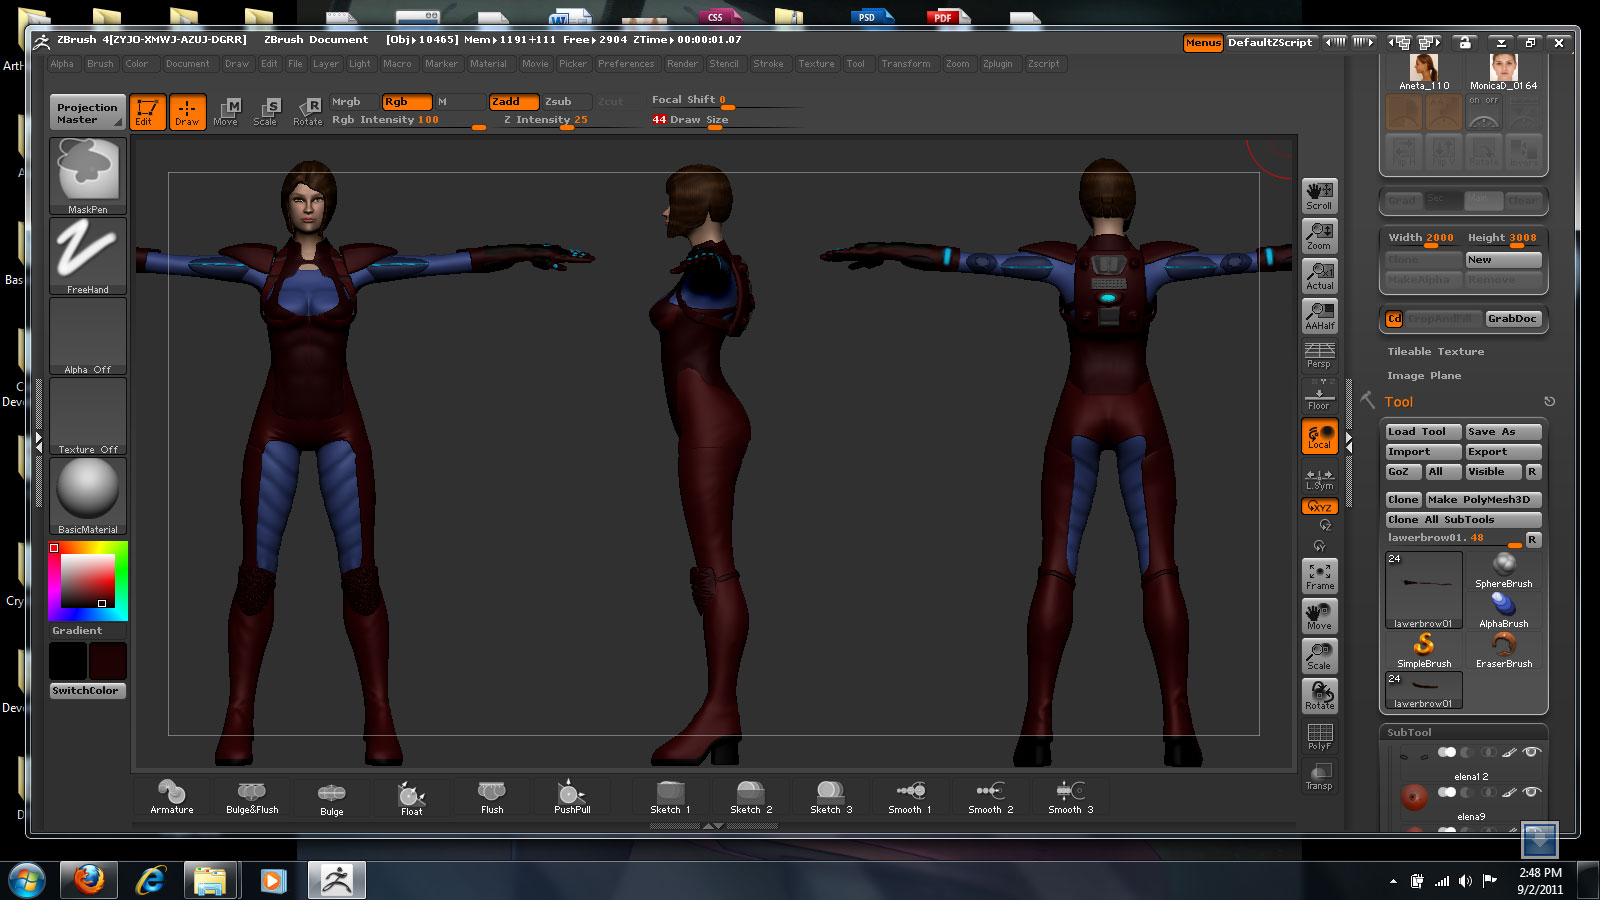Pick a color in the color picker square
The height and width of the screenshot is (900, 1600).
(x=88, y=580)
